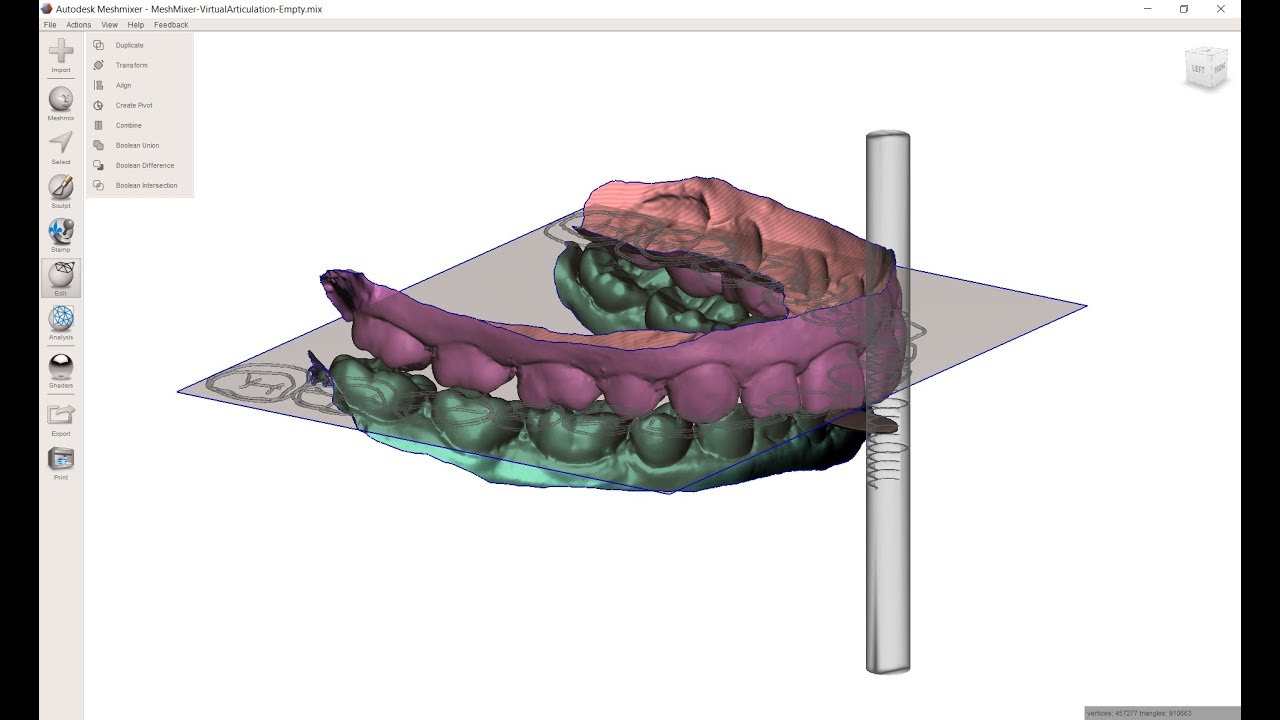
Task: Click the Boolean Difference icon
Action: coord(98,165)
